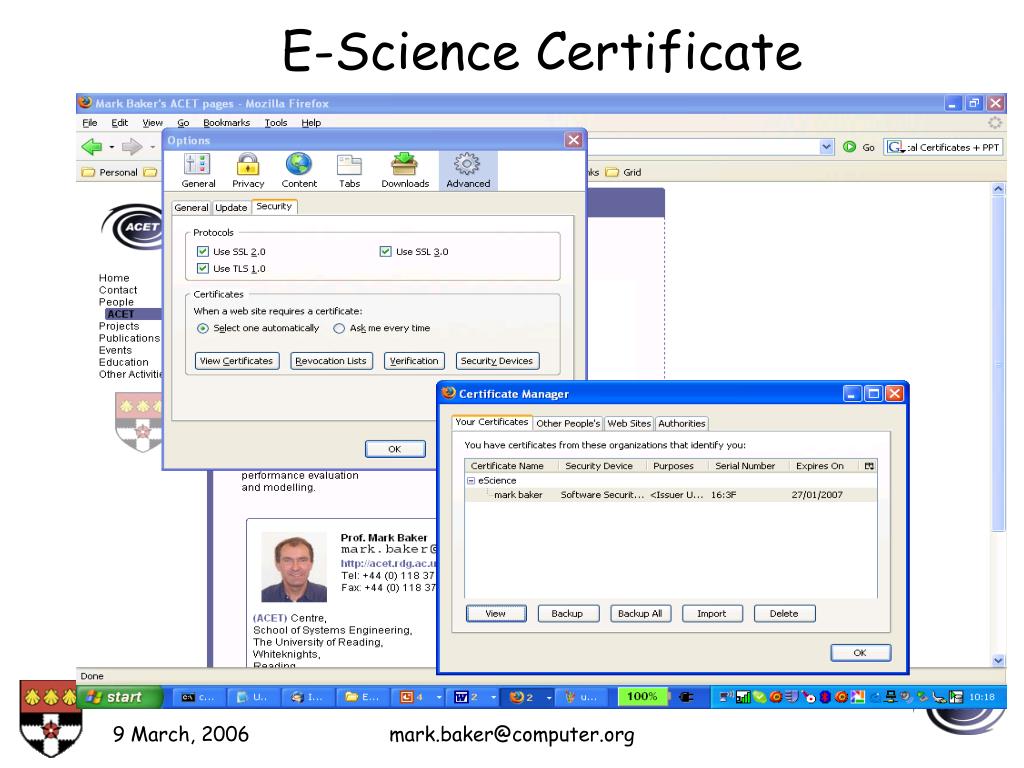Image resolution: width=1024 pixels, height=768 pixels.
Task: Open the Bookmarks menu
Action: tap(227, 123)
